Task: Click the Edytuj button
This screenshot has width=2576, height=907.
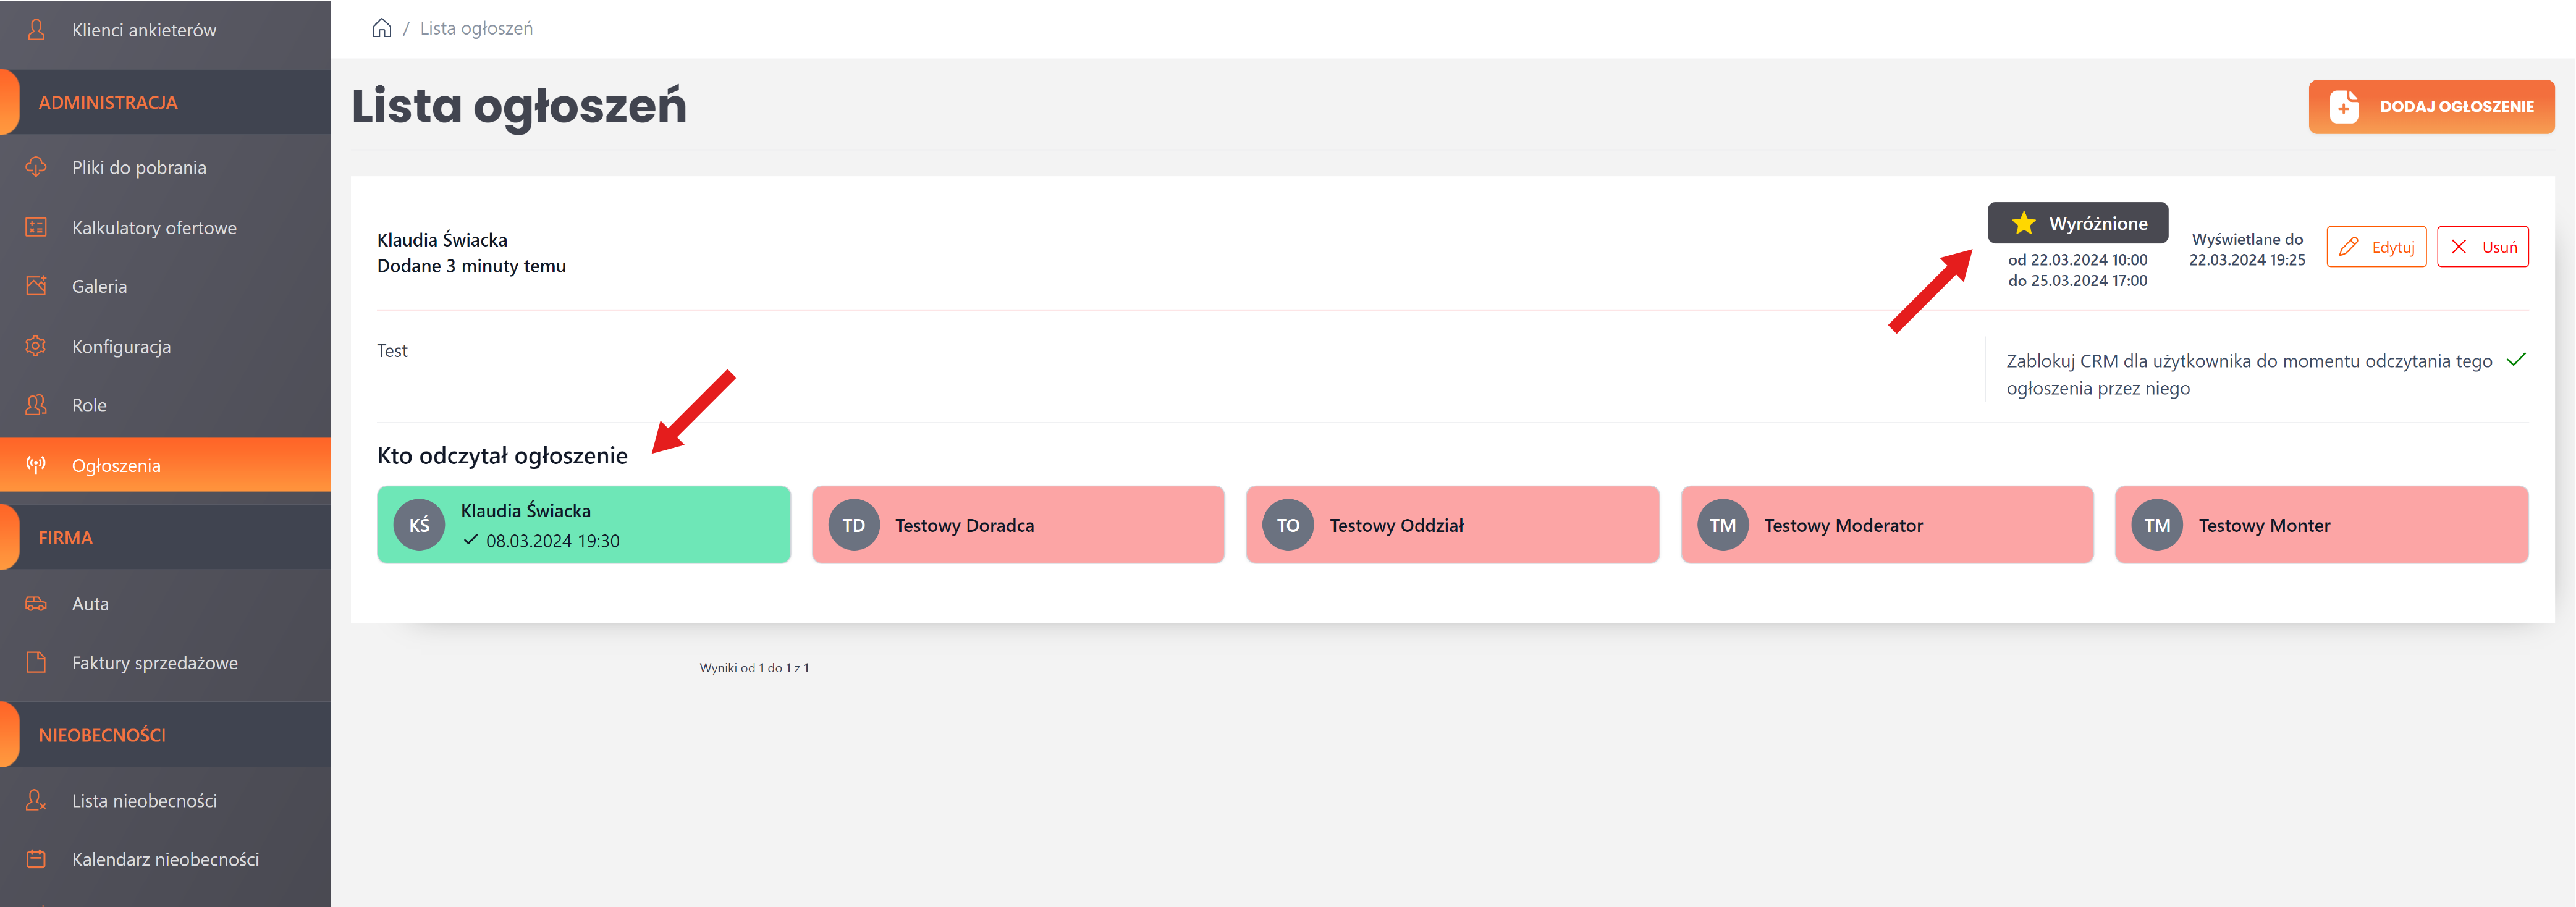Action: tap(2376, 247)
